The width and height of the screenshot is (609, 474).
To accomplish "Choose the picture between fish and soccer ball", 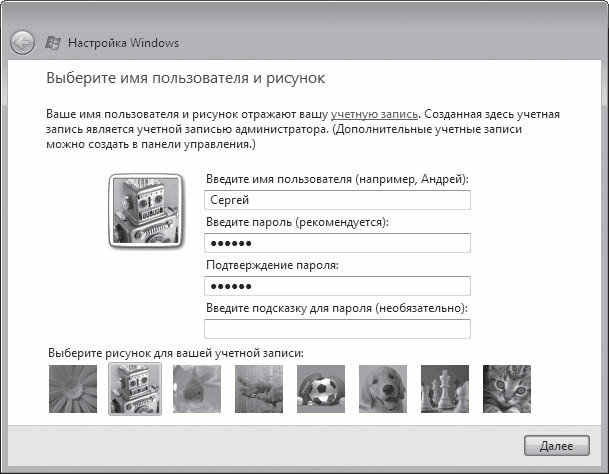I will click(259, 388).
